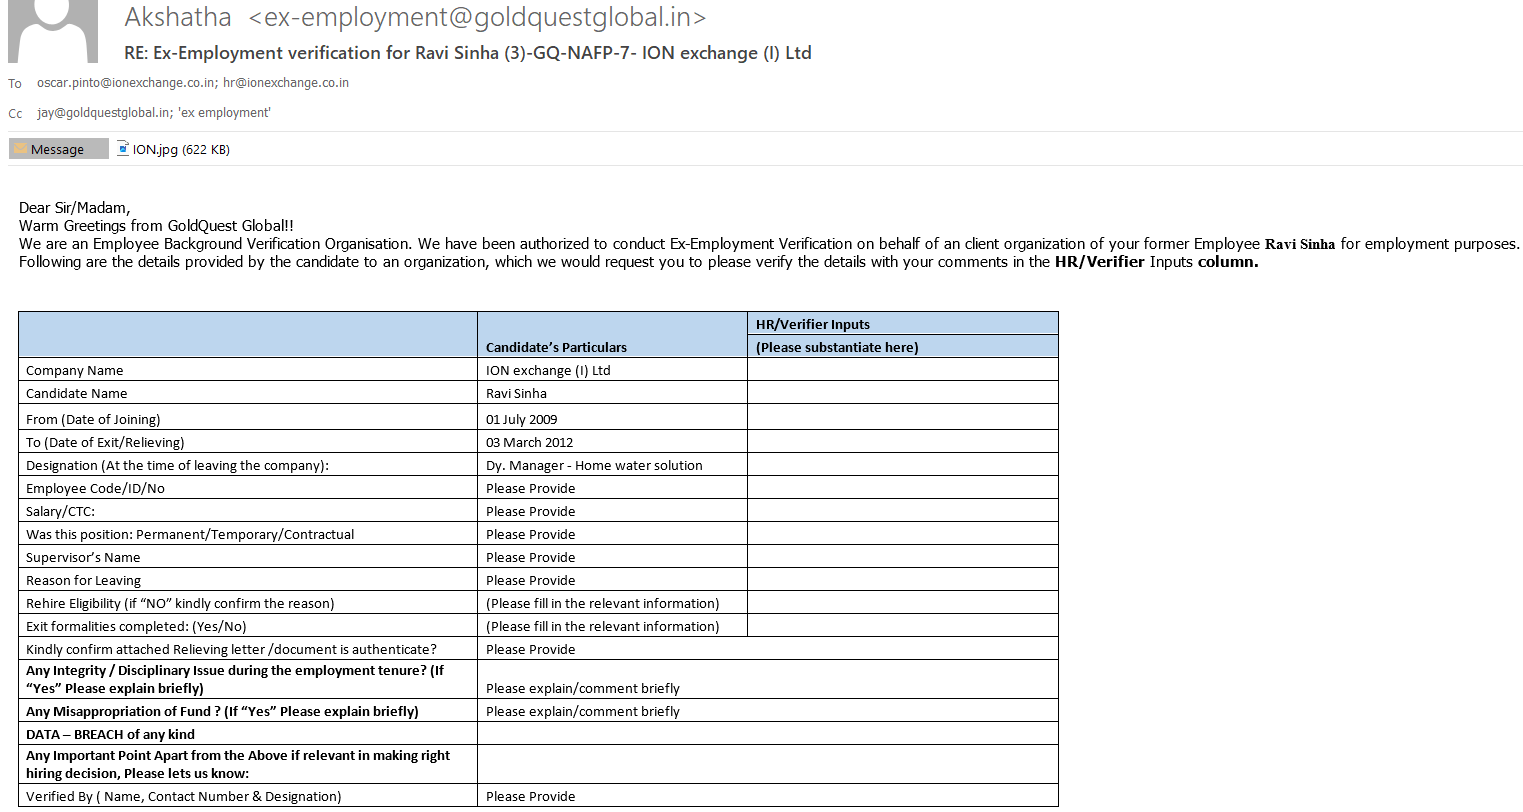The width and height of the screenshot is (1523, 812).
Task: Click the 'To (Date of Exit/Relieving)' label
Action: [105, 442]
